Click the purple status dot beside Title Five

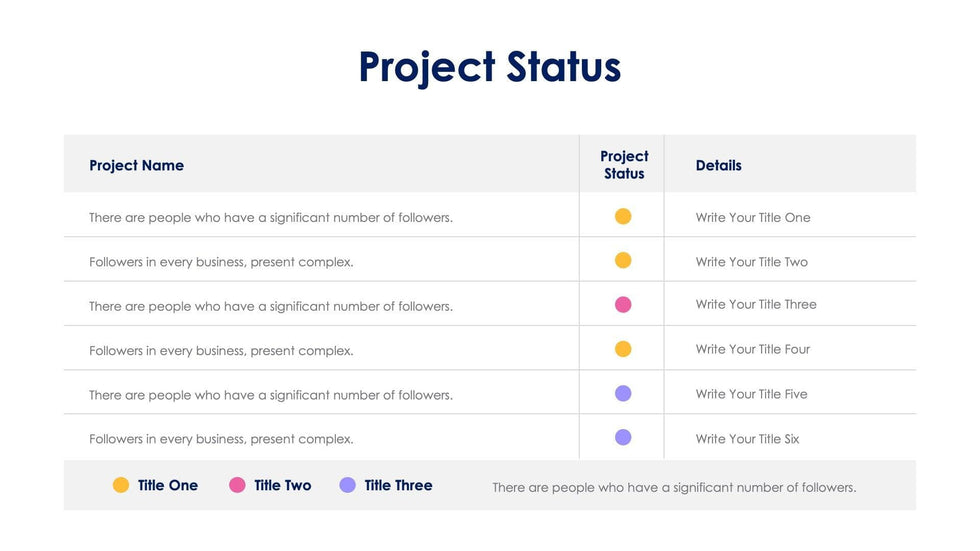point(623,393)
